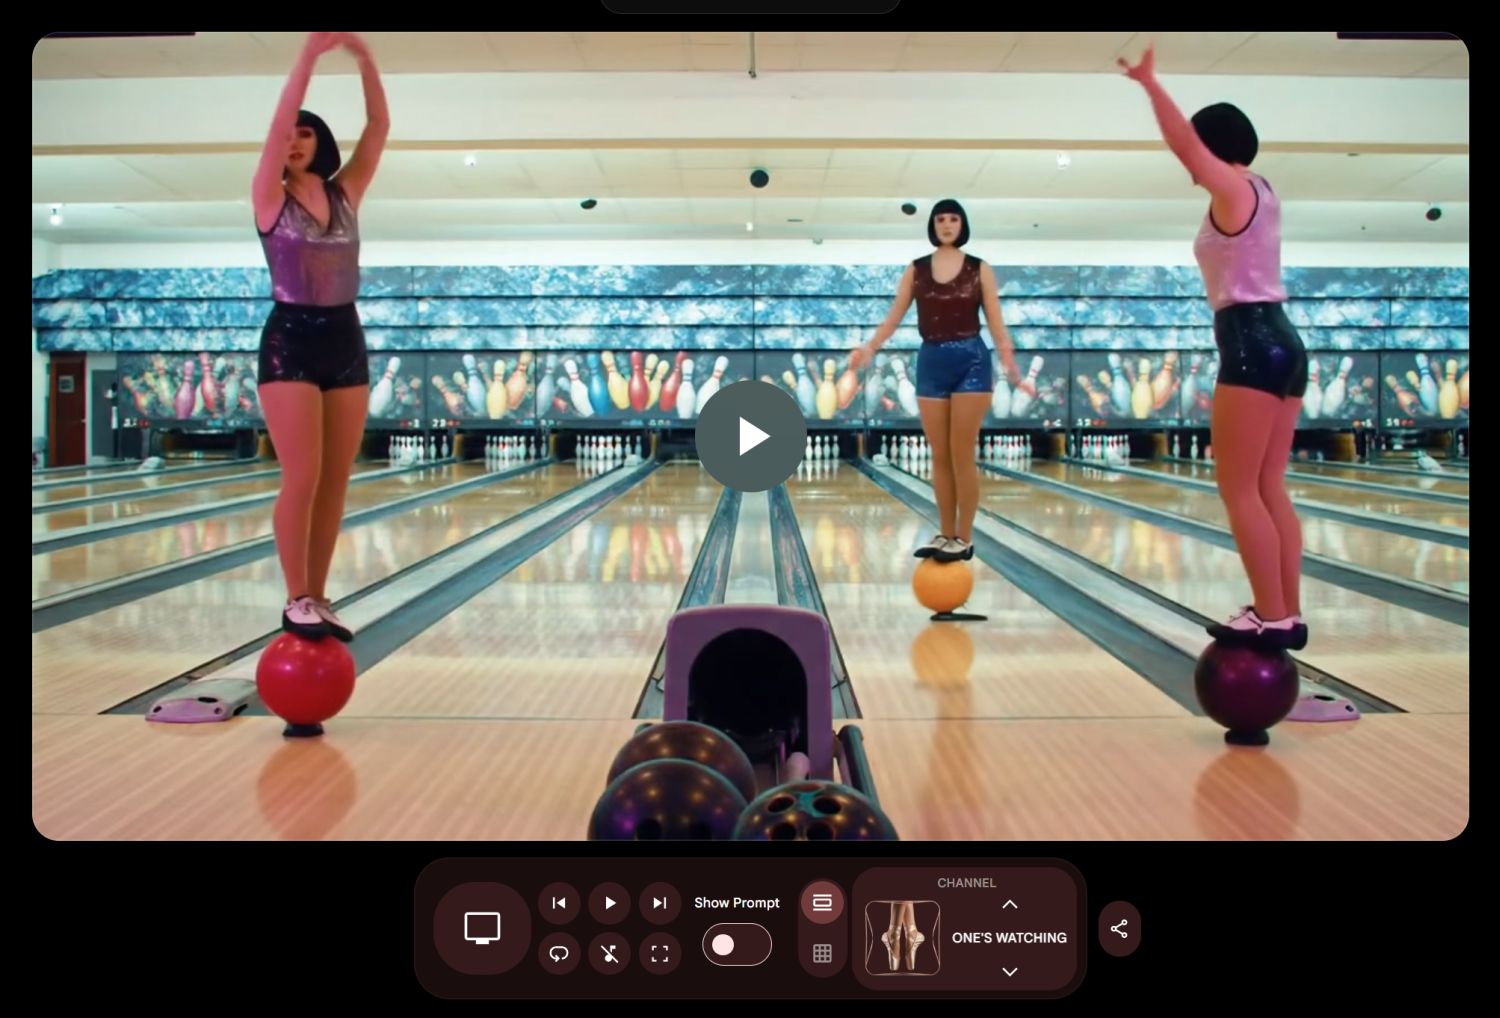Enter fullscreen using the corner-brackets icon

point(659,953)
